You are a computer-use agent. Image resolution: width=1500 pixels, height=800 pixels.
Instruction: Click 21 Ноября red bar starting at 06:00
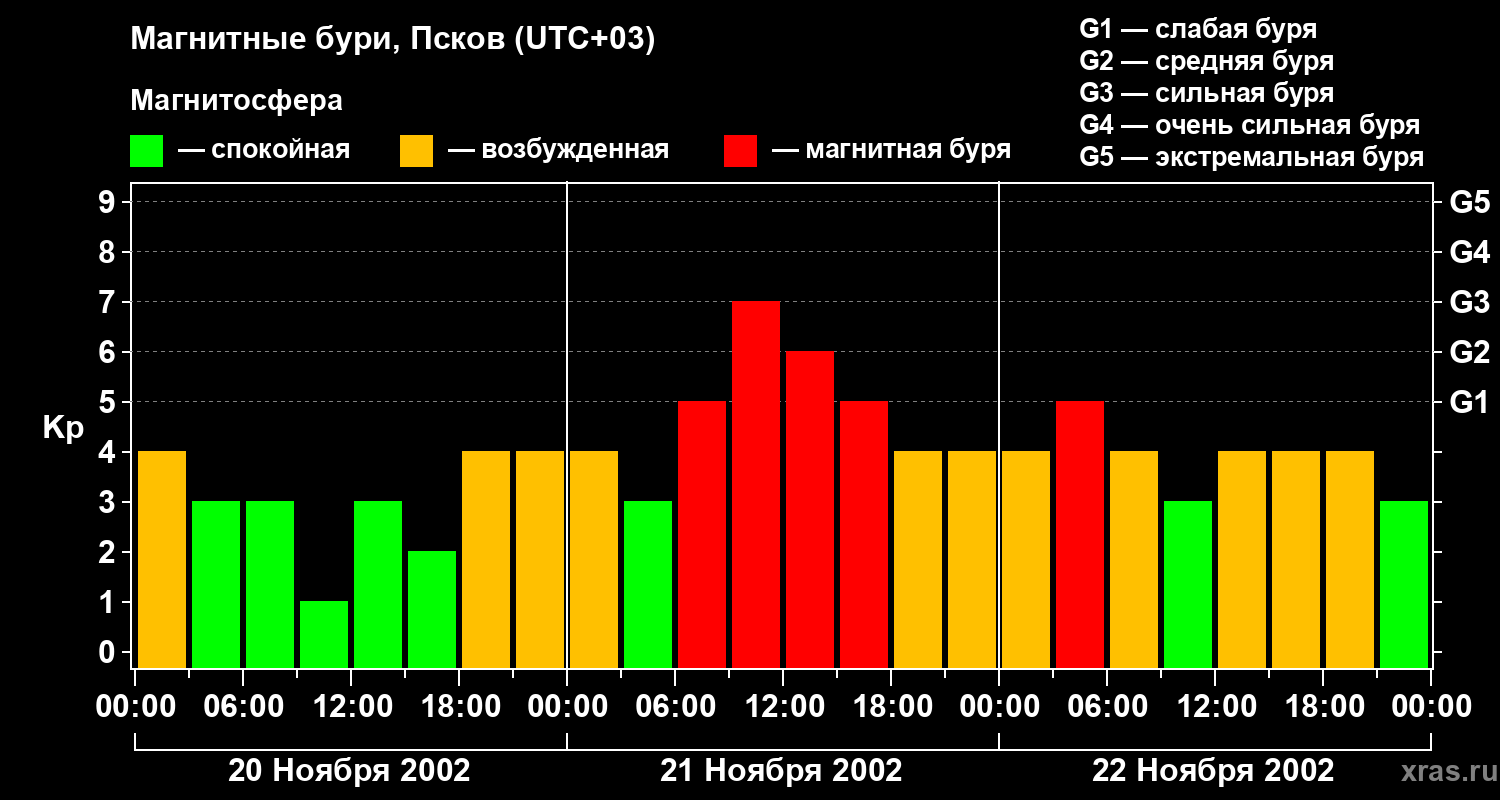point(702,534)
